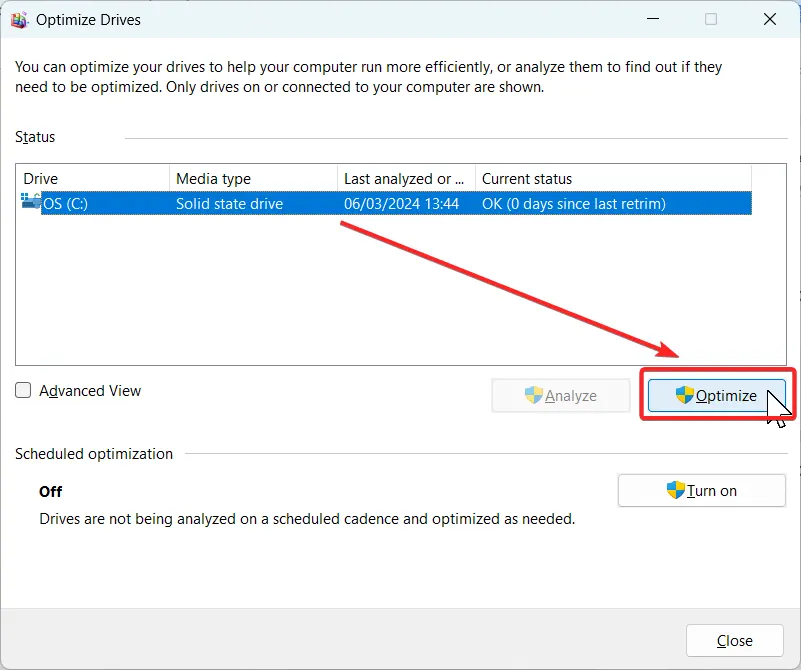The image size is (801, 670).
Task: Click the Current status column header
Action: (x=614, y=179)
